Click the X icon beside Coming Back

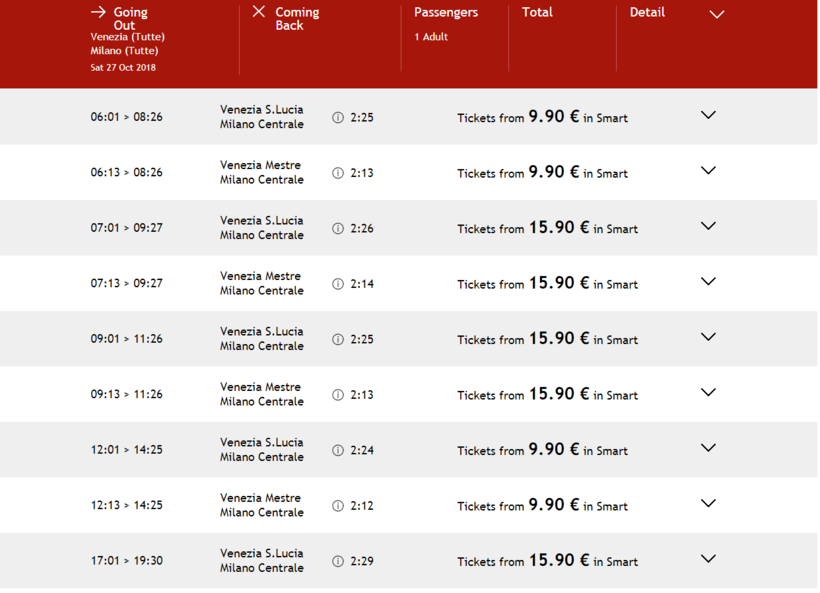pyautogui.click(x=259, y=12)
